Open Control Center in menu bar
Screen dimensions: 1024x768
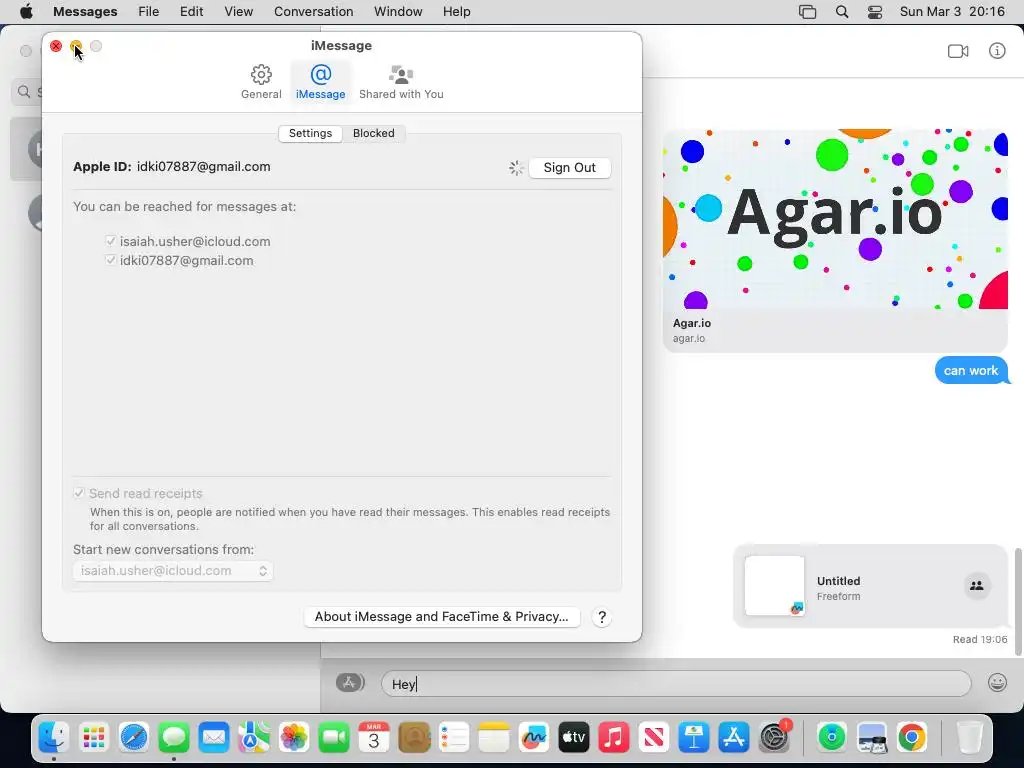pos(874,12)
